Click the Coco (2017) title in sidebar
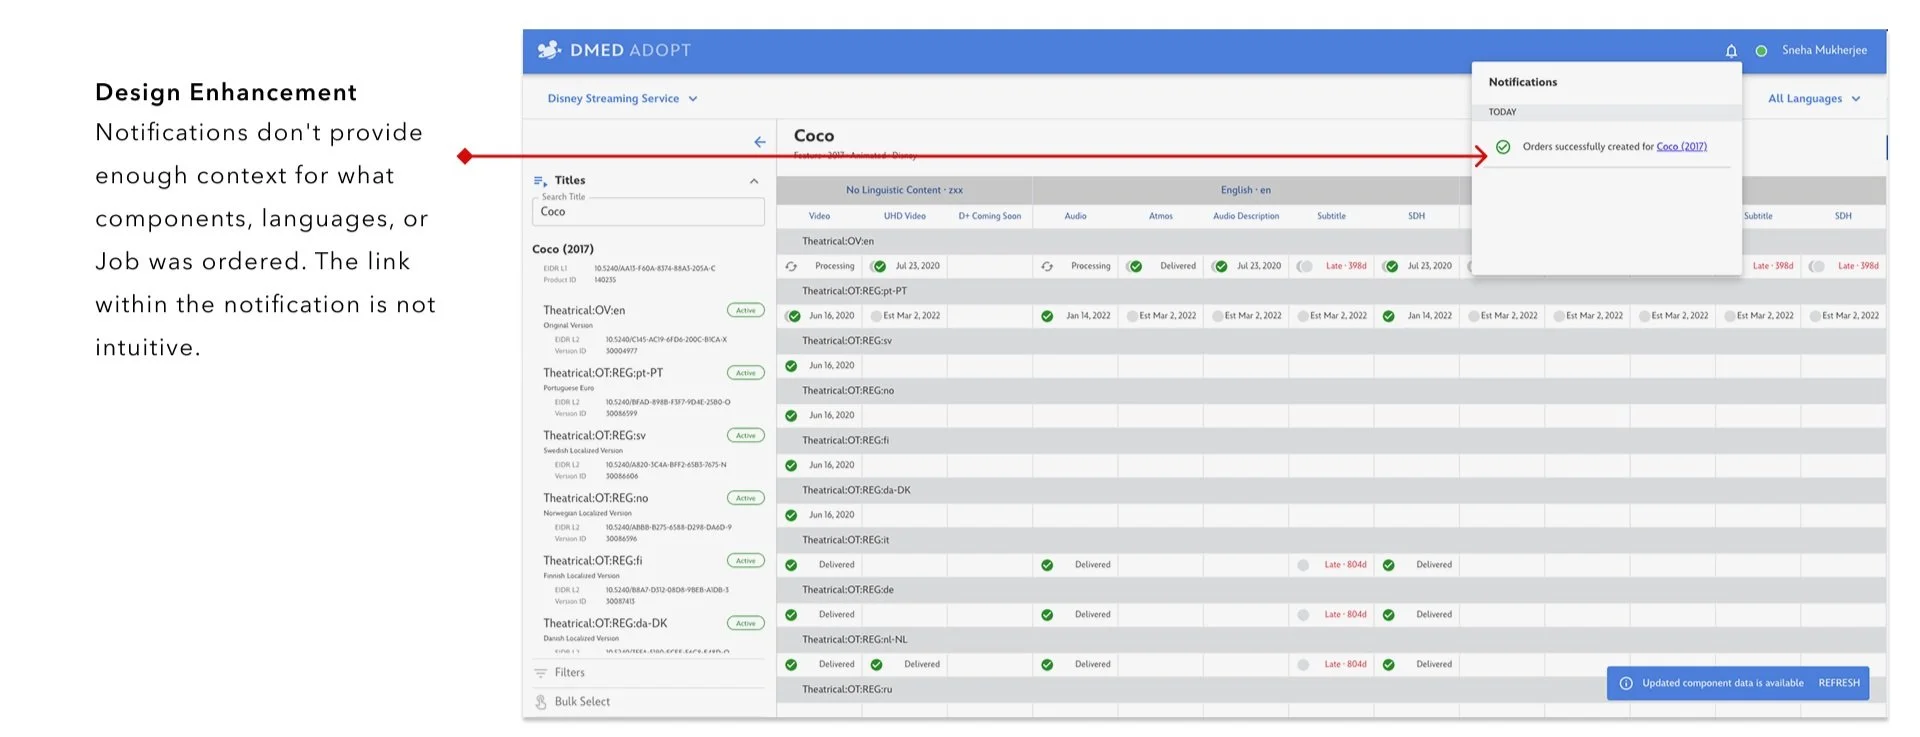Image resolution: width=1920 pixels, height=737 pixels. coord(563,249)
